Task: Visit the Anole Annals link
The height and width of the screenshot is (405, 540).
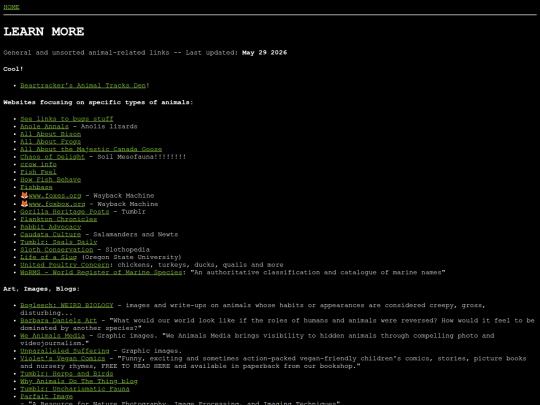Action: click(44, 126)
